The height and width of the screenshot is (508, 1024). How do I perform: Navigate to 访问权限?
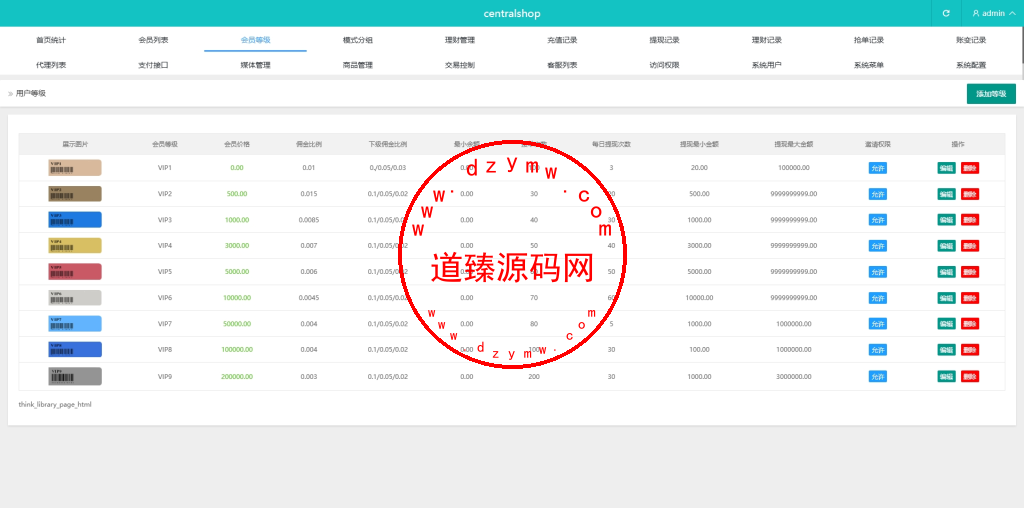click(664, 65)
